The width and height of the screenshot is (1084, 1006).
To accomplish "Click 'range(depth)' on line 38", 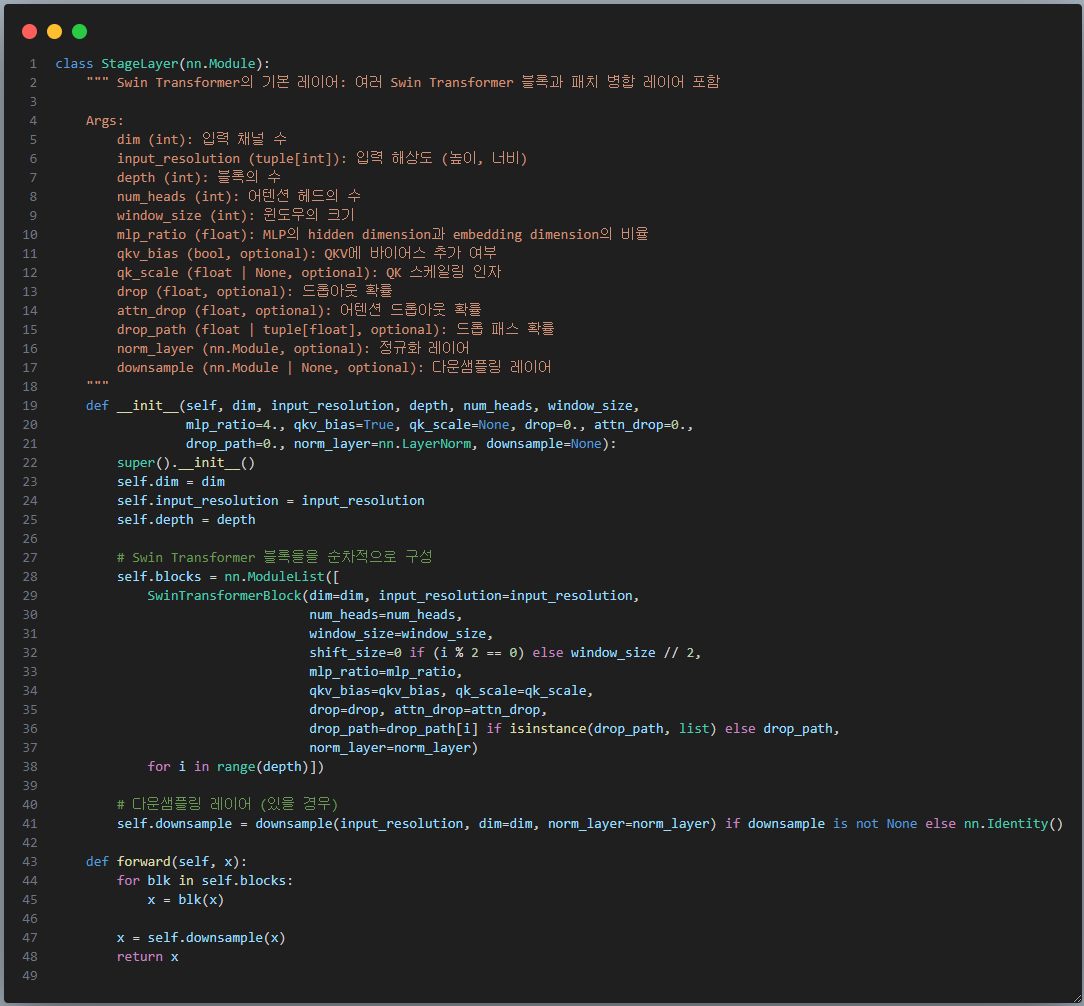I will pos(263,767).
